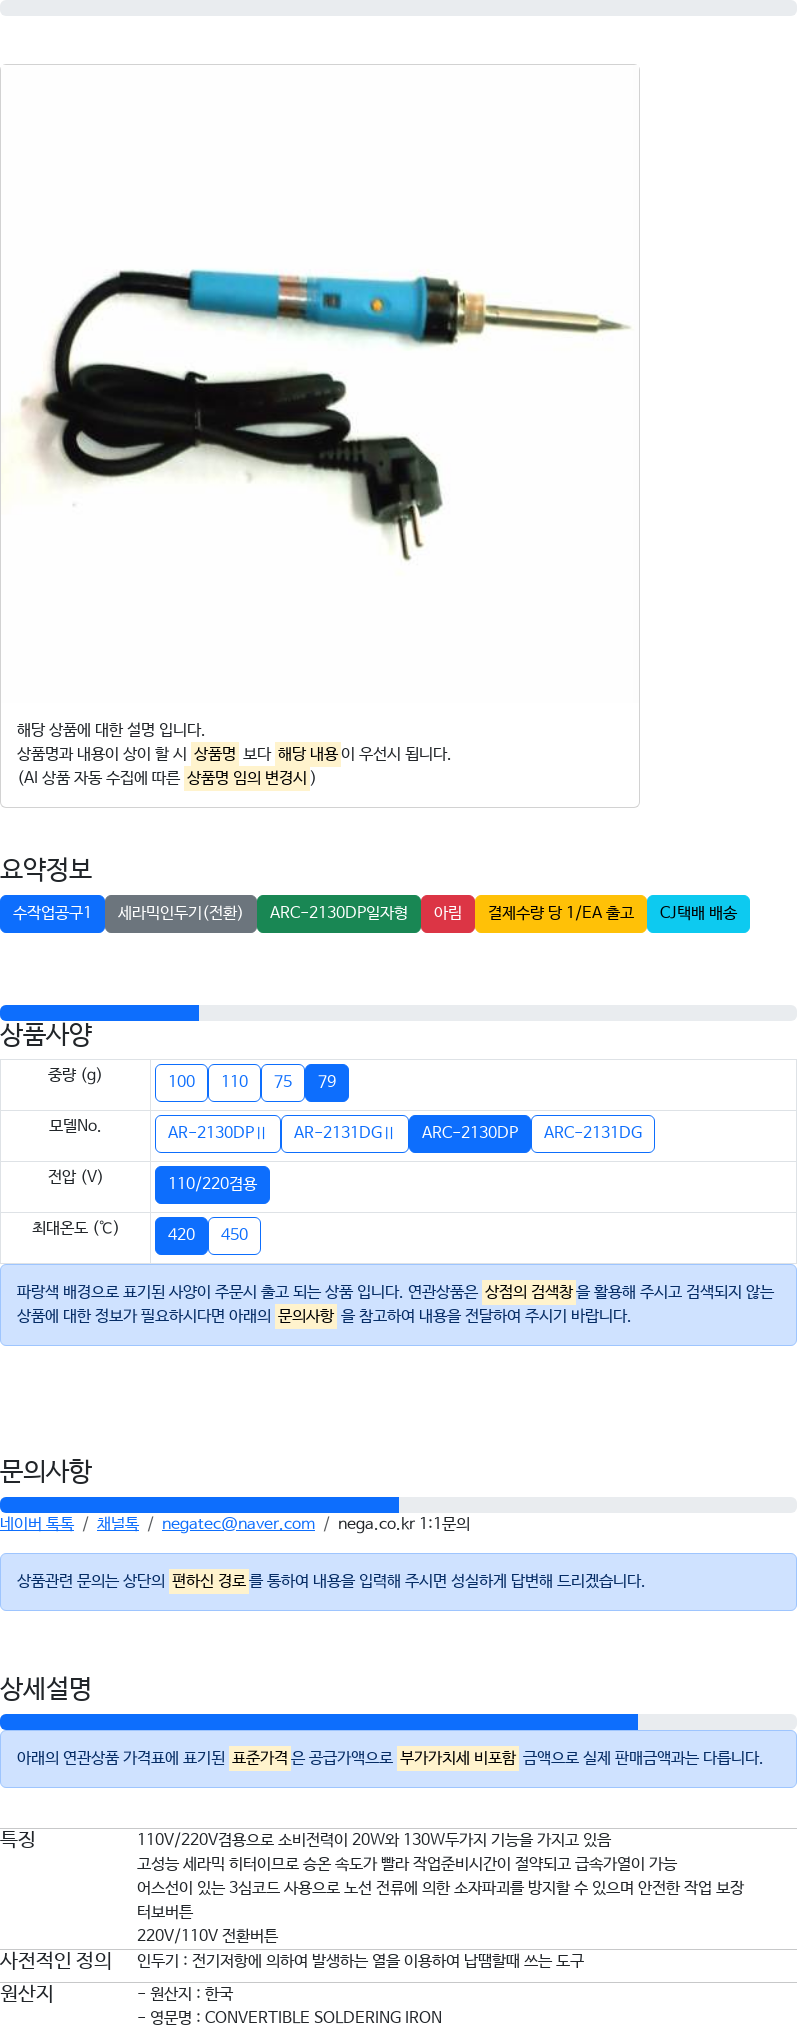Click the yellow 결제수량 당 1/EA 출고 badge

click(x=561, y=913)
